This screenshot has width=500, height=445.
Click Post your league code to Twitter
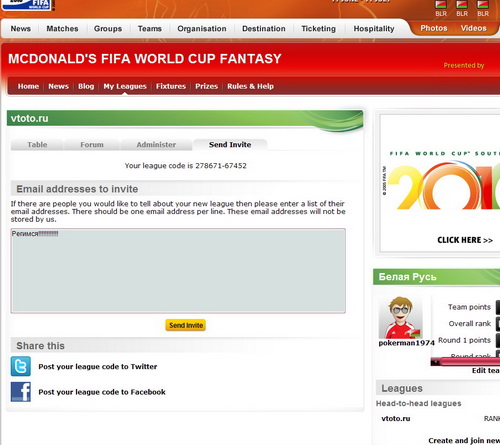[x=98, y=366]
